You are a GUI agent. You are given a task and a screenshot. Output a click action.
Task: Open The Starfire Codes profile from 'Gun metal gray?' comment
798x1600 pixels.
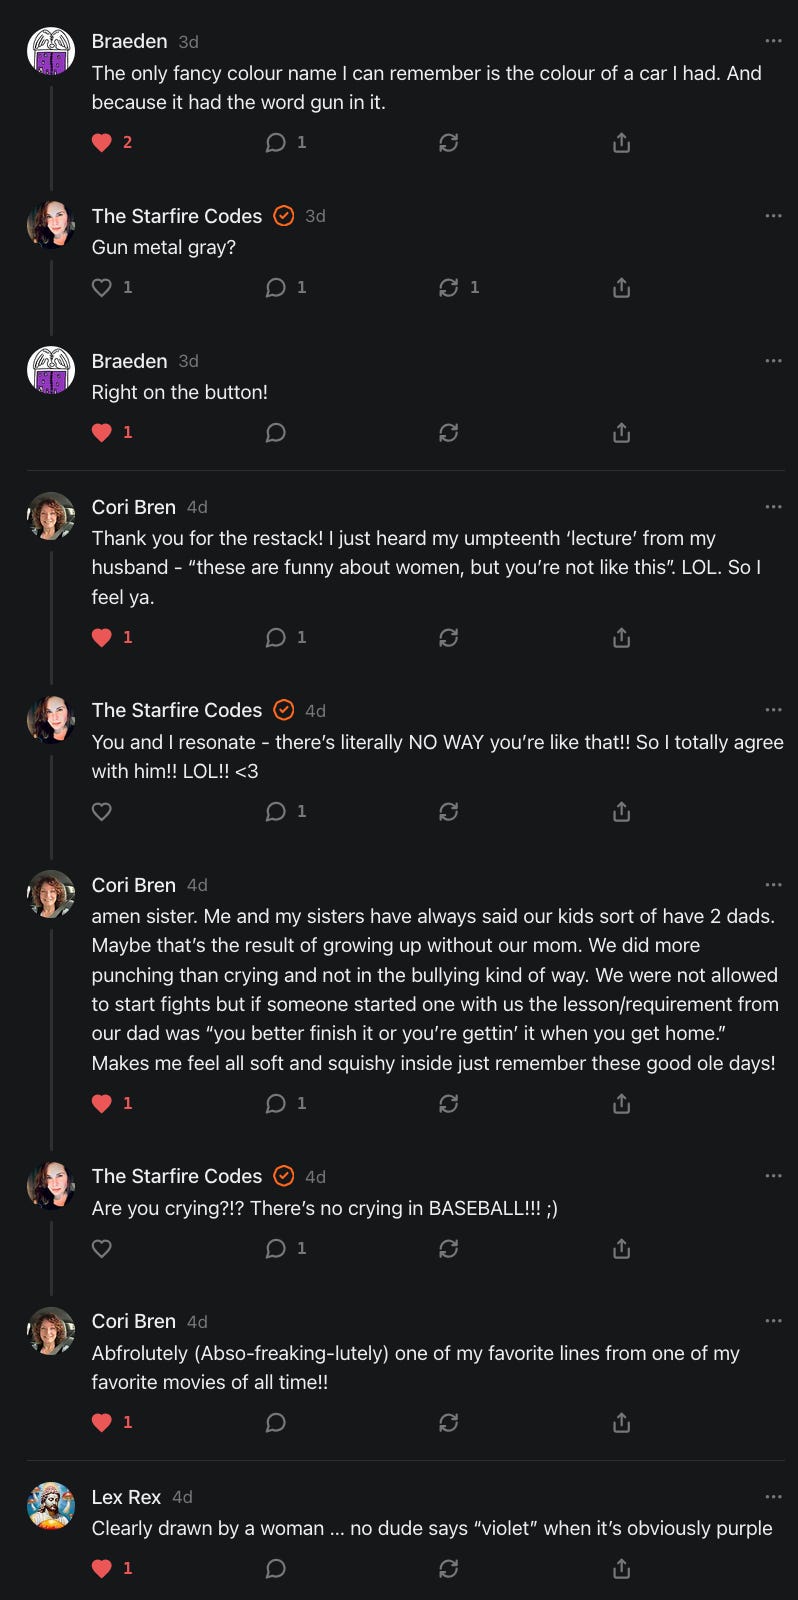click(177, 216)
